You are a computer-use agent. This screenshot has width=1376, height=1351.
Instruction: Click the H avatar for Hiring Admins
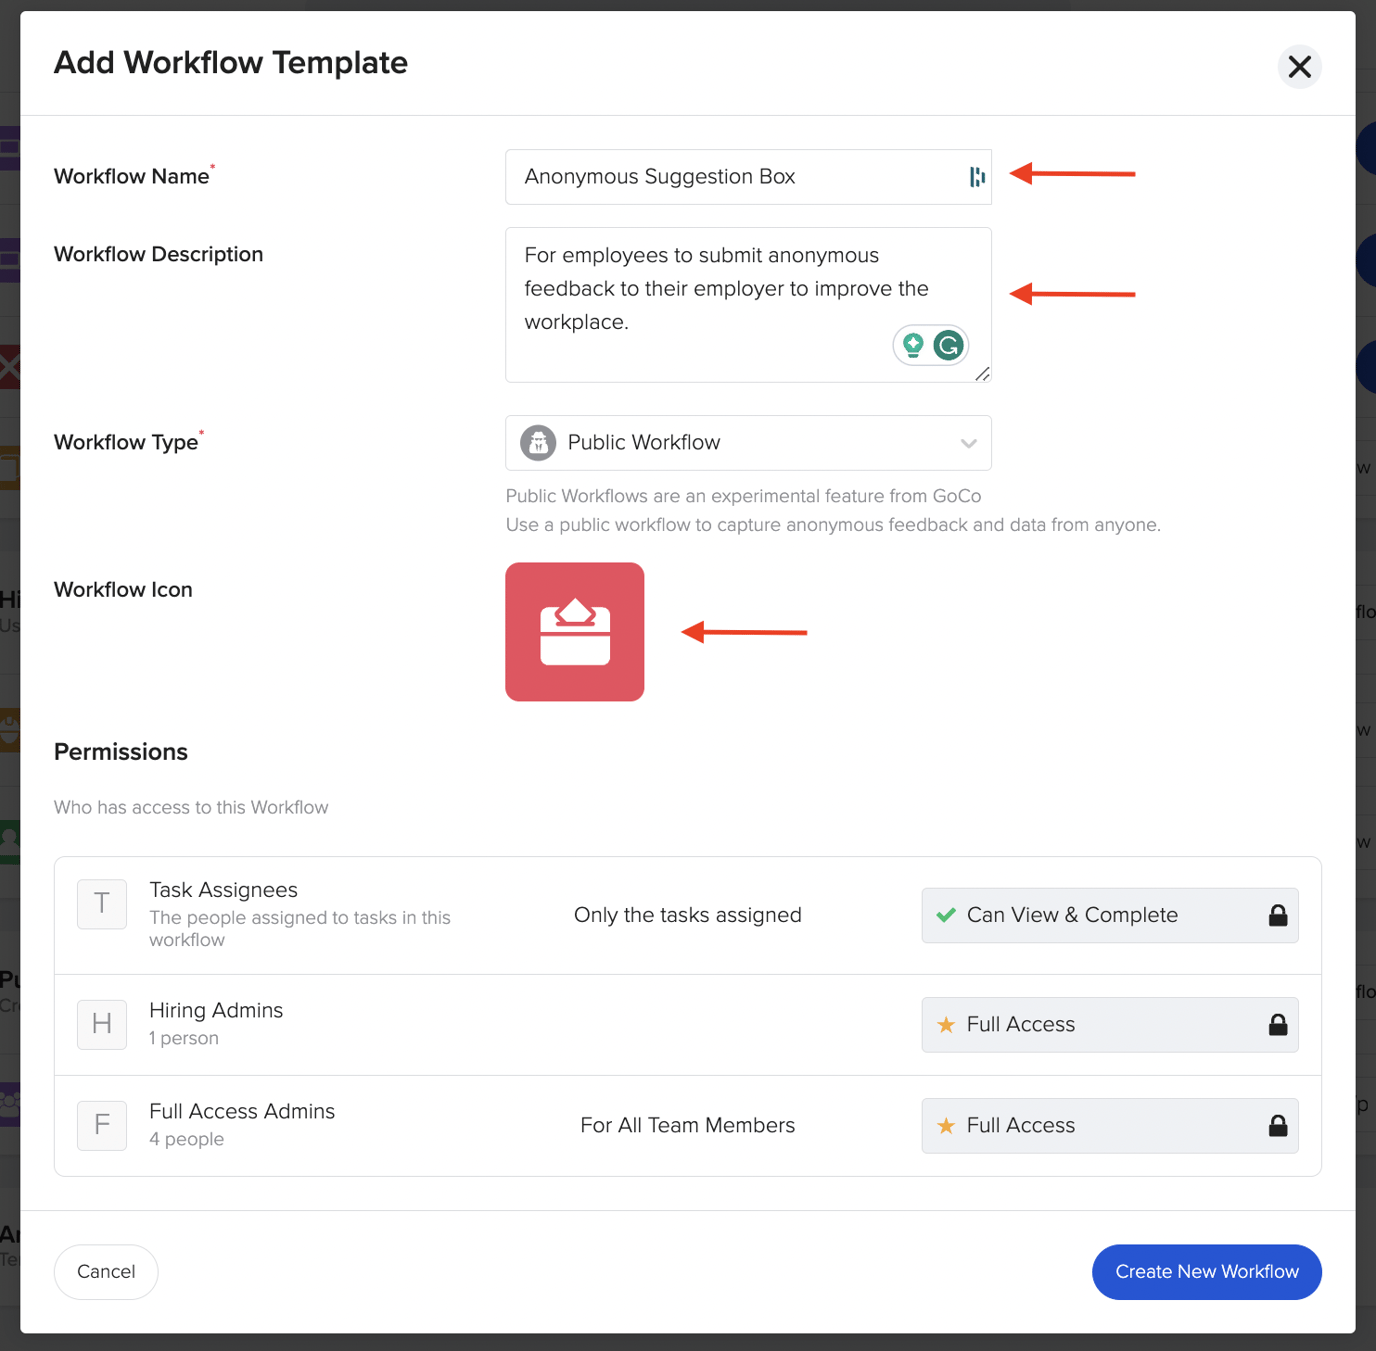coord(101,1024)
